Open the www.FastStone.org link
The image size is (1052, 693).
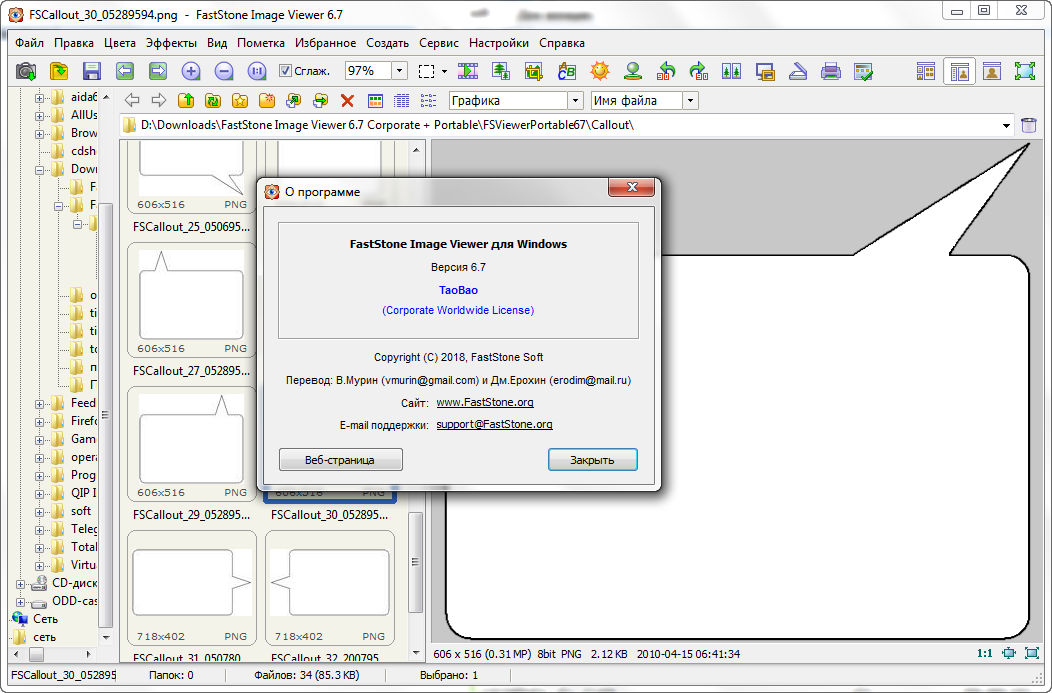pyautogui.click(x=485, y=402)
